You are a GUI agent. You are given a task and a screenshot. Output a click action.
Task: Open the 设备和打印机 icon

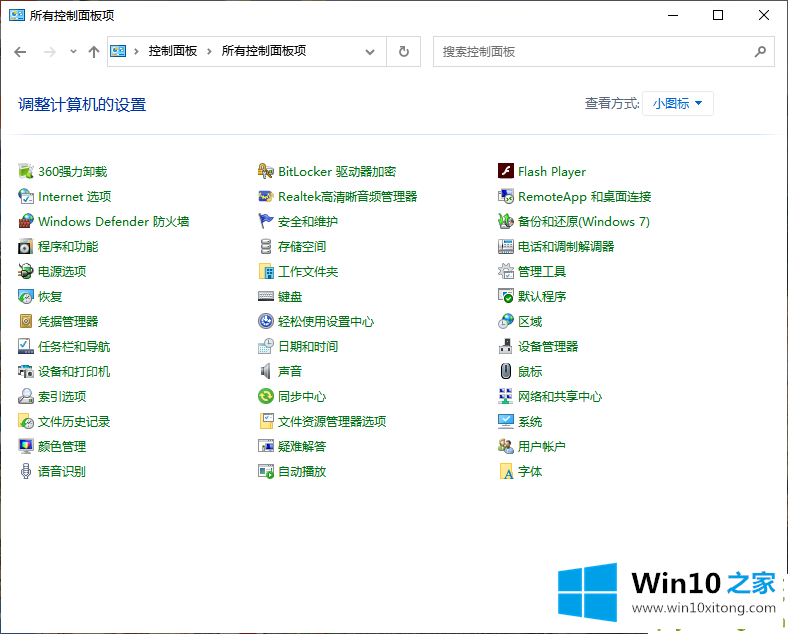(x=26, y=371)
